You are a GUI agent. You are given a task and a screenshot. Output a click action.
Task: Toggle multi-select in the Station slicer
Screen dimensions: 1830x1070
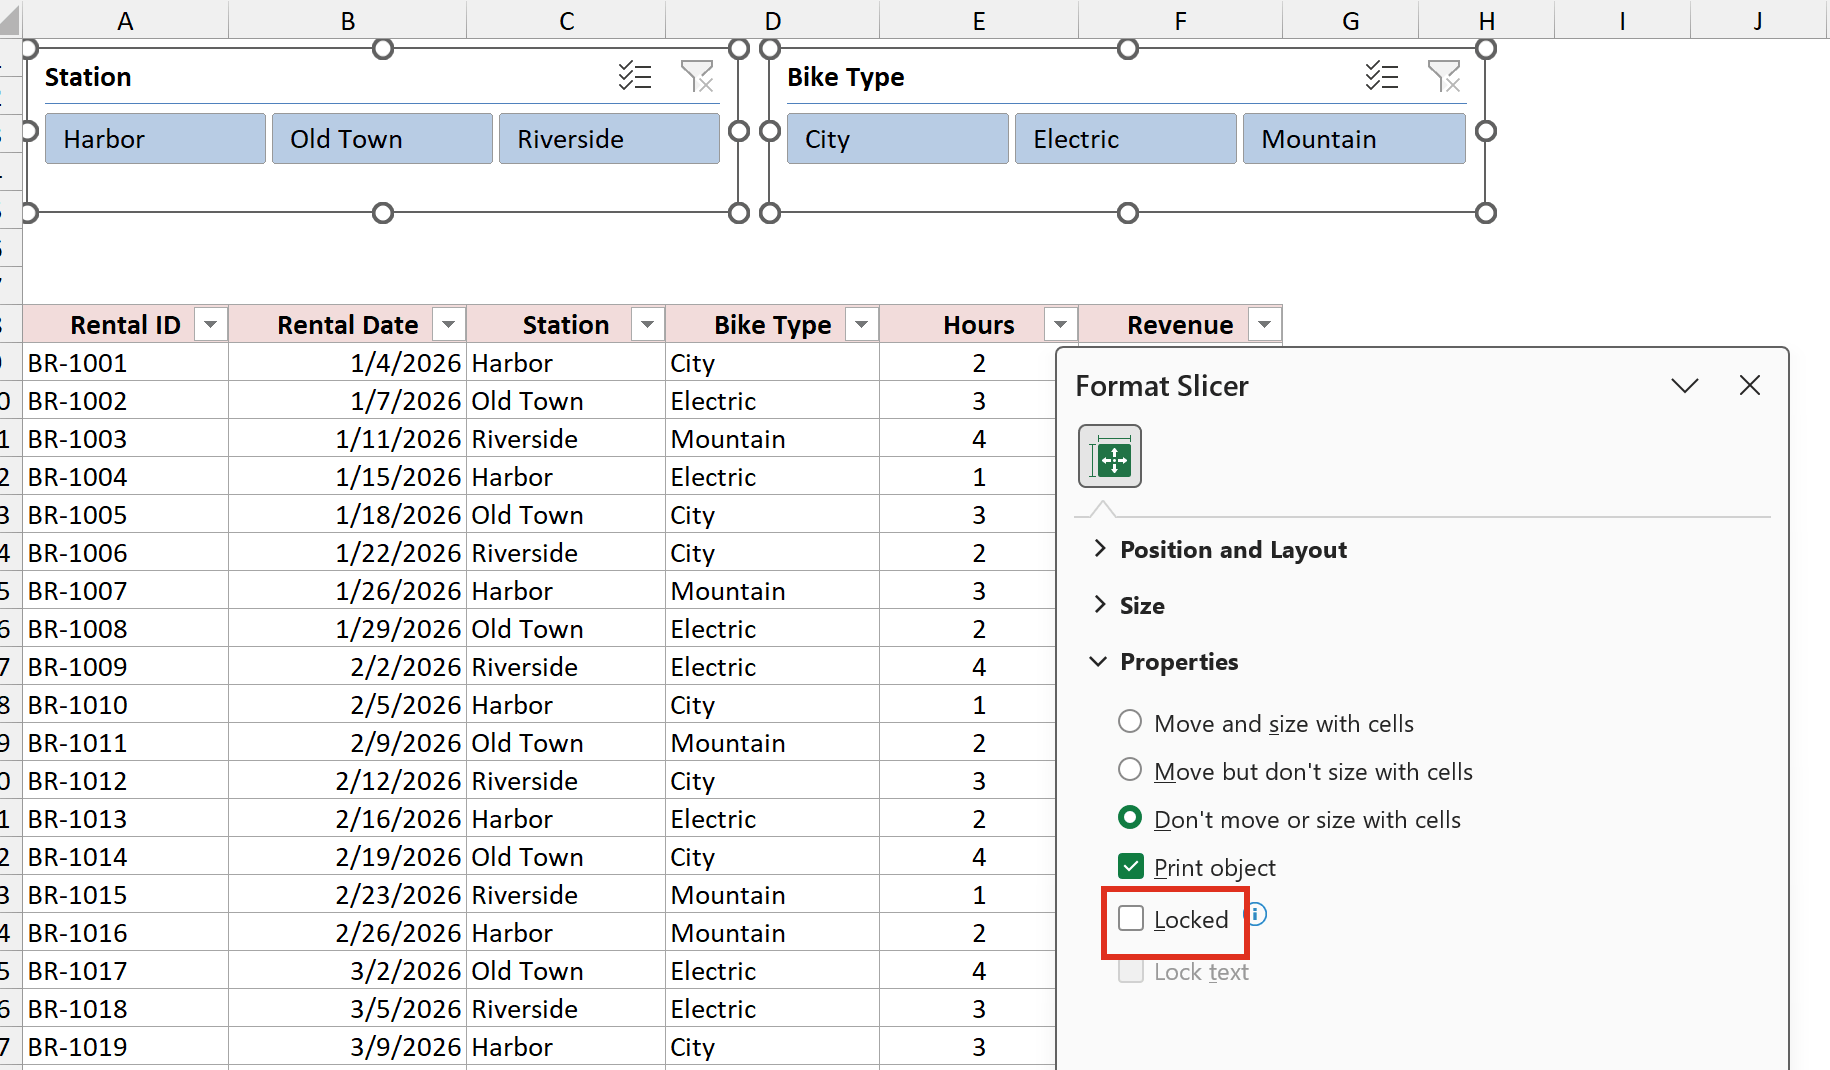click(635, 76)
